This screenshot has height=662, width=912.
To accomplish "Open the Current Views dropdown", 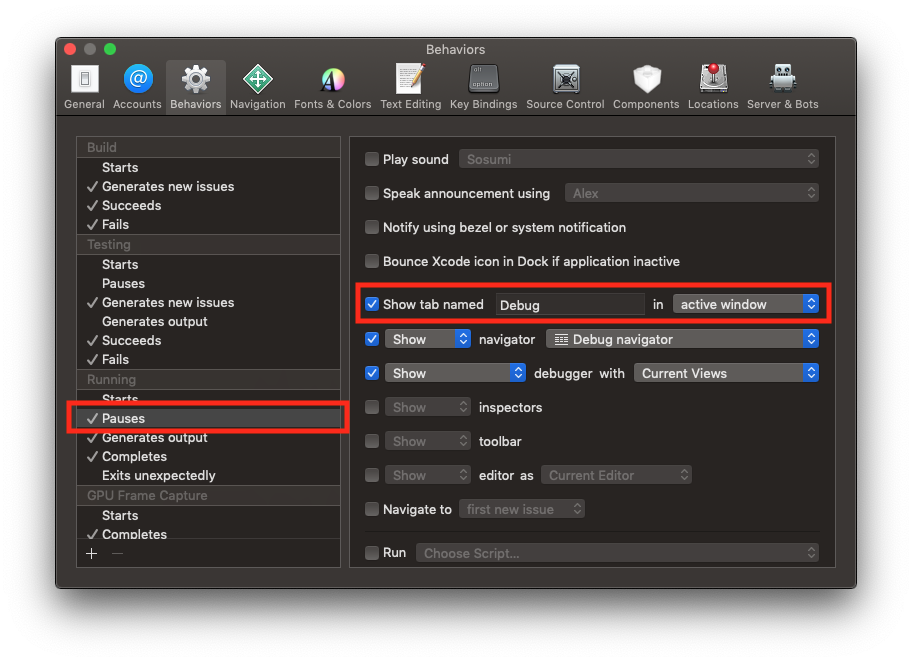I will tap(726, 373).
